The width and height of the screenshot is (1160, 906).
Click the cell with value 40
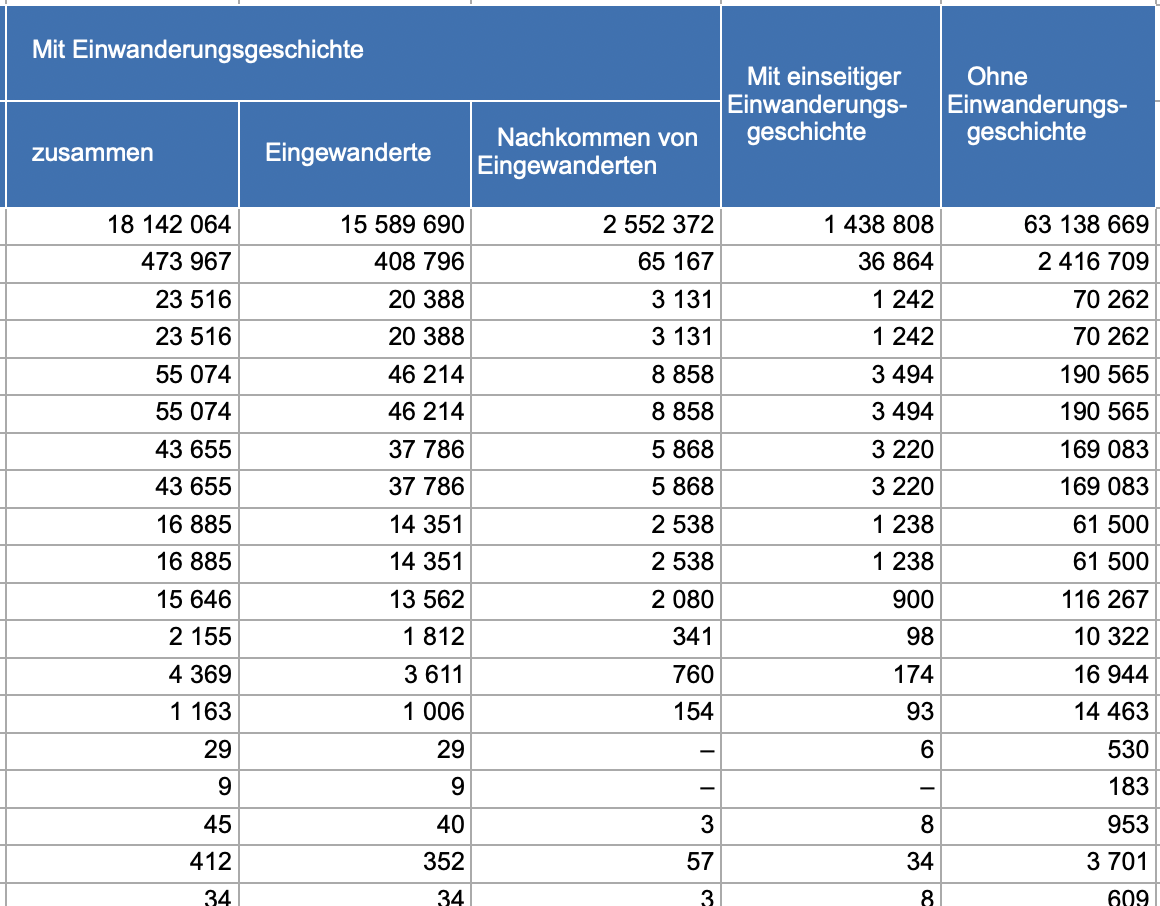[355, 825]
